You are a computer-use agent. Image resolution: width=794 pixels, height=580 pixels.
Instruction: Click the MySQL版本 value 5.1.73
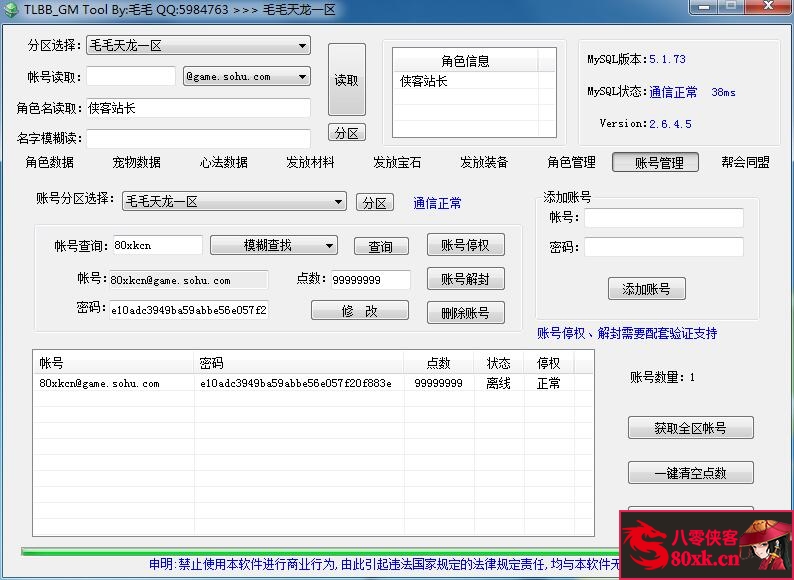pos(667,59)
